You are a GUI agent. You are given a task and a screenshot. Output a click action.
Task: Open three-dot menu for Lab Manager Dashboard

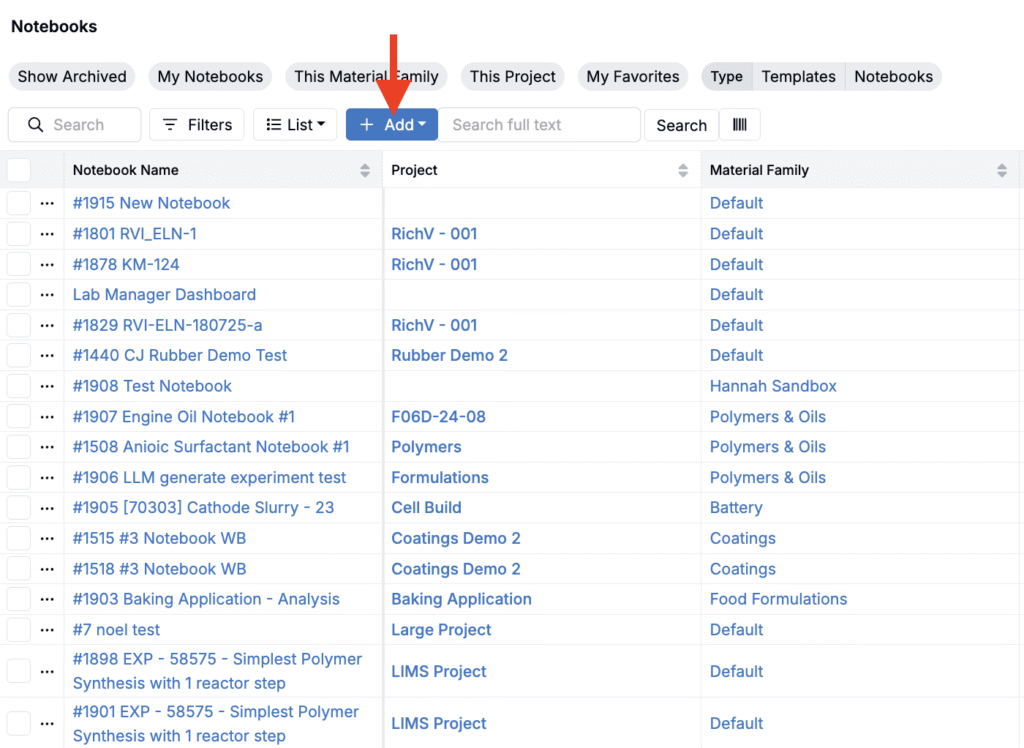coord(47,295)
